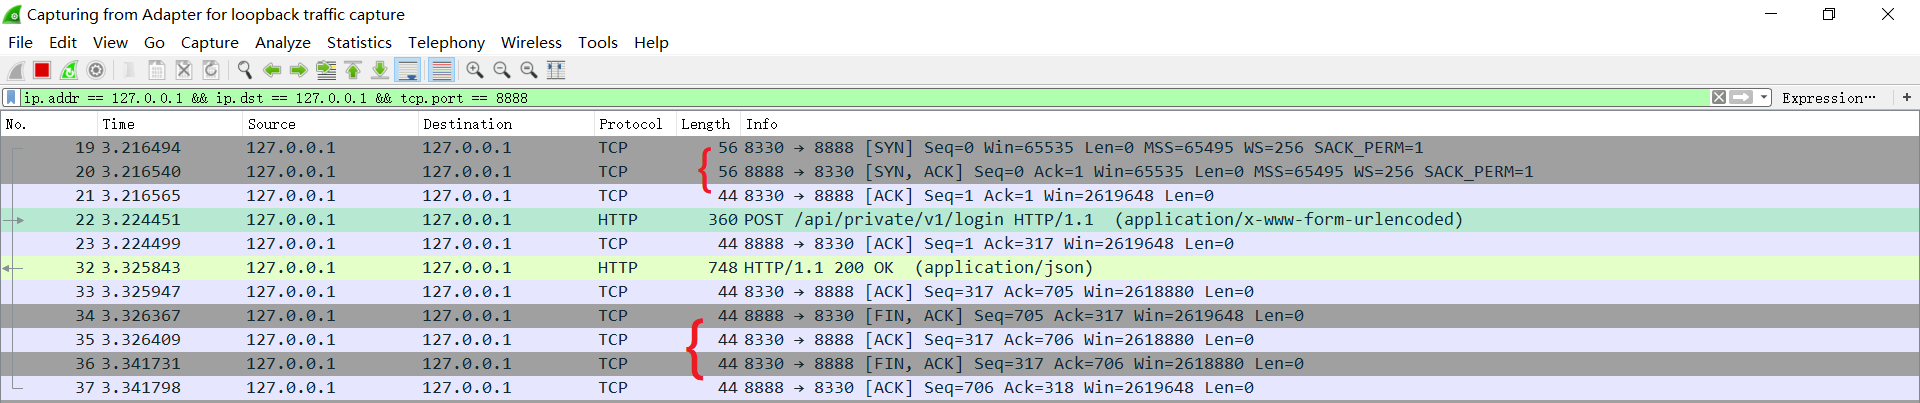Screen dimensions: 1920x403
Task: Open the display filter bookmark menu
Action: [11, 98]
